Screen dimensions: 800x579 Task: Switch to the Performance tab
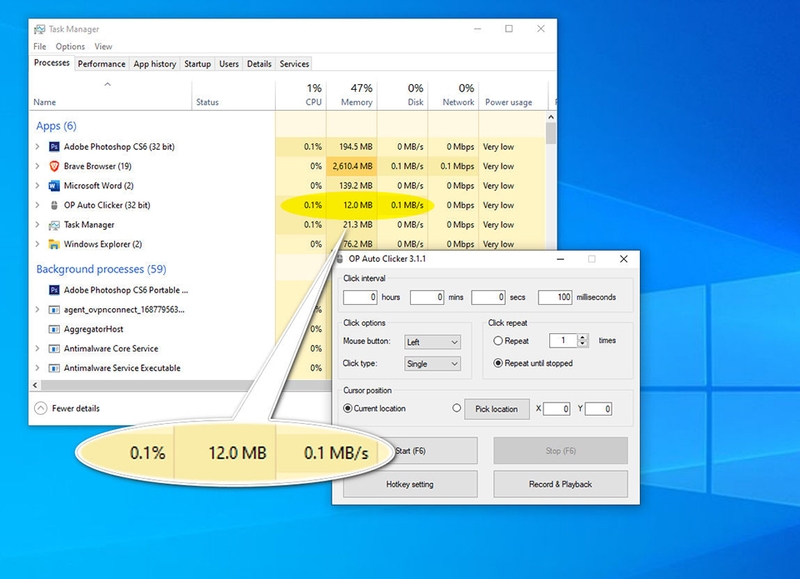tap(102, 64)
